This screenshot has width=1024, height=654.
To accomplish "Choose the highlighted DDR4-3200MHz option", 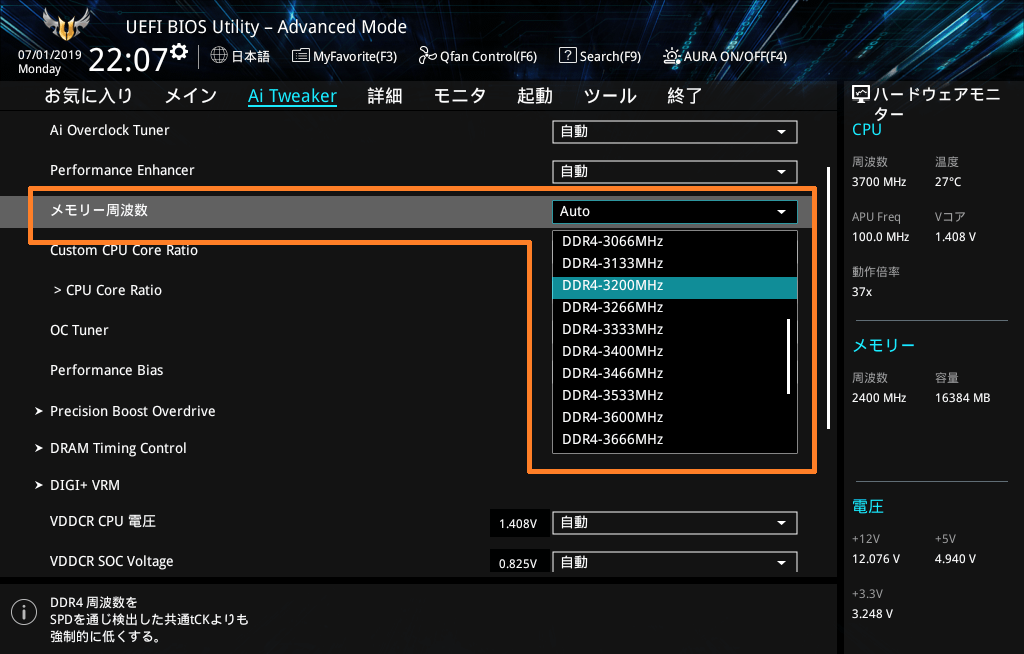I will [675, 286].
